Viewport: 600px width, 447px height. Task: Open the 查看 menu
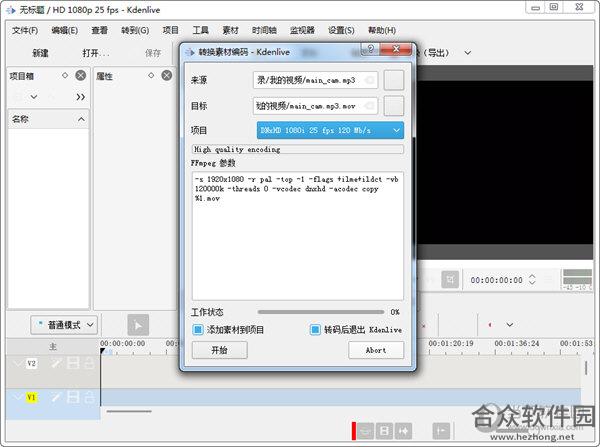point(99,30)
